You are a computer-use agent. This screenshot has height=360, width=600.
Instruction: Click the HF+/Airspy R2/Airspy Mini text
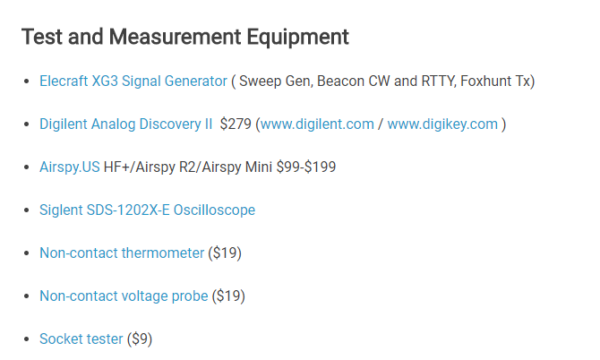click(188, 167)
